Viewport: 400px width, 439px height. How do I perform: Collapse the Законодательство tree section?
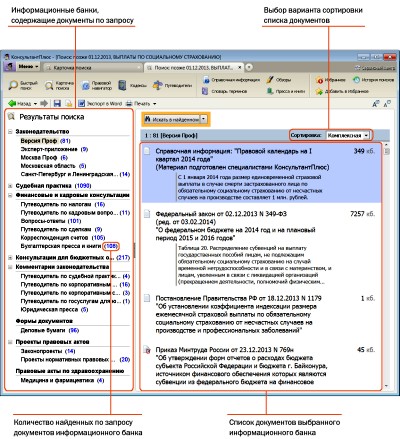point(10,131)
